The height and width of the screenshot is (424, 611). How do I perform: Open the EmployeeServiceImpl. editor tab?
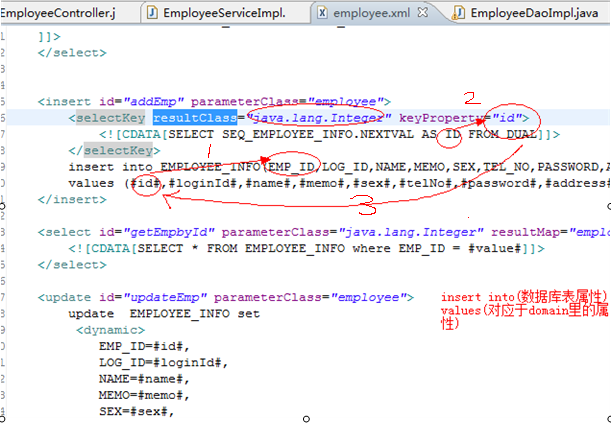click(x=224, y=13)
